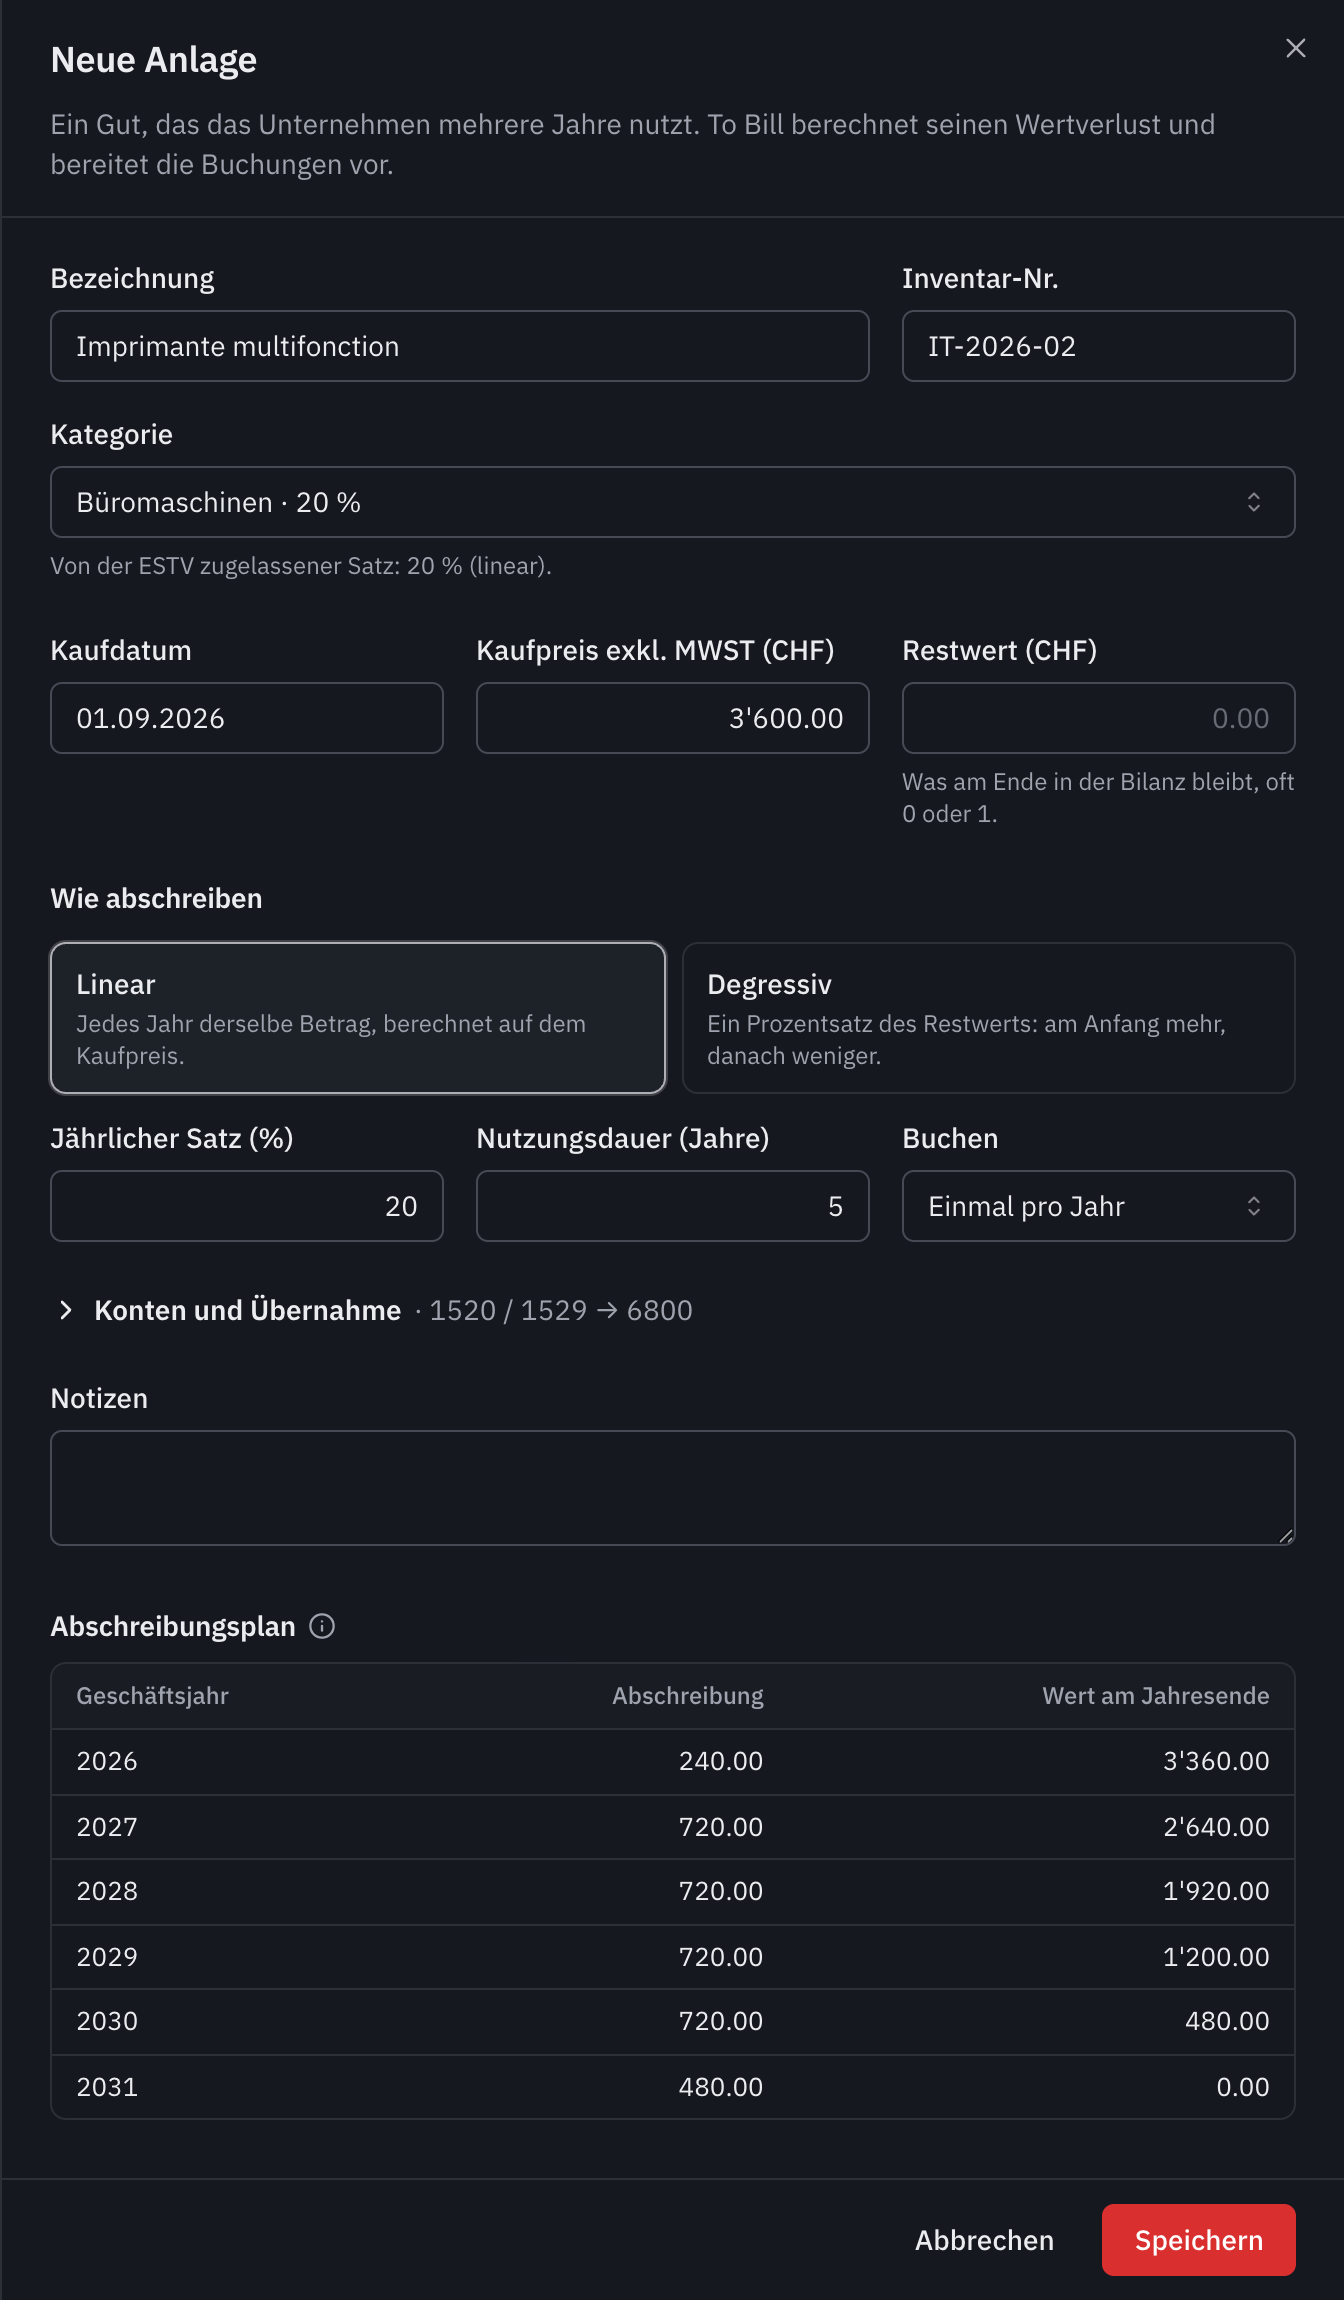Click the Restwert (CHF) field
This screenshot has width=1344, height=2300.
pyautogui.click(x=1098, y=718)
